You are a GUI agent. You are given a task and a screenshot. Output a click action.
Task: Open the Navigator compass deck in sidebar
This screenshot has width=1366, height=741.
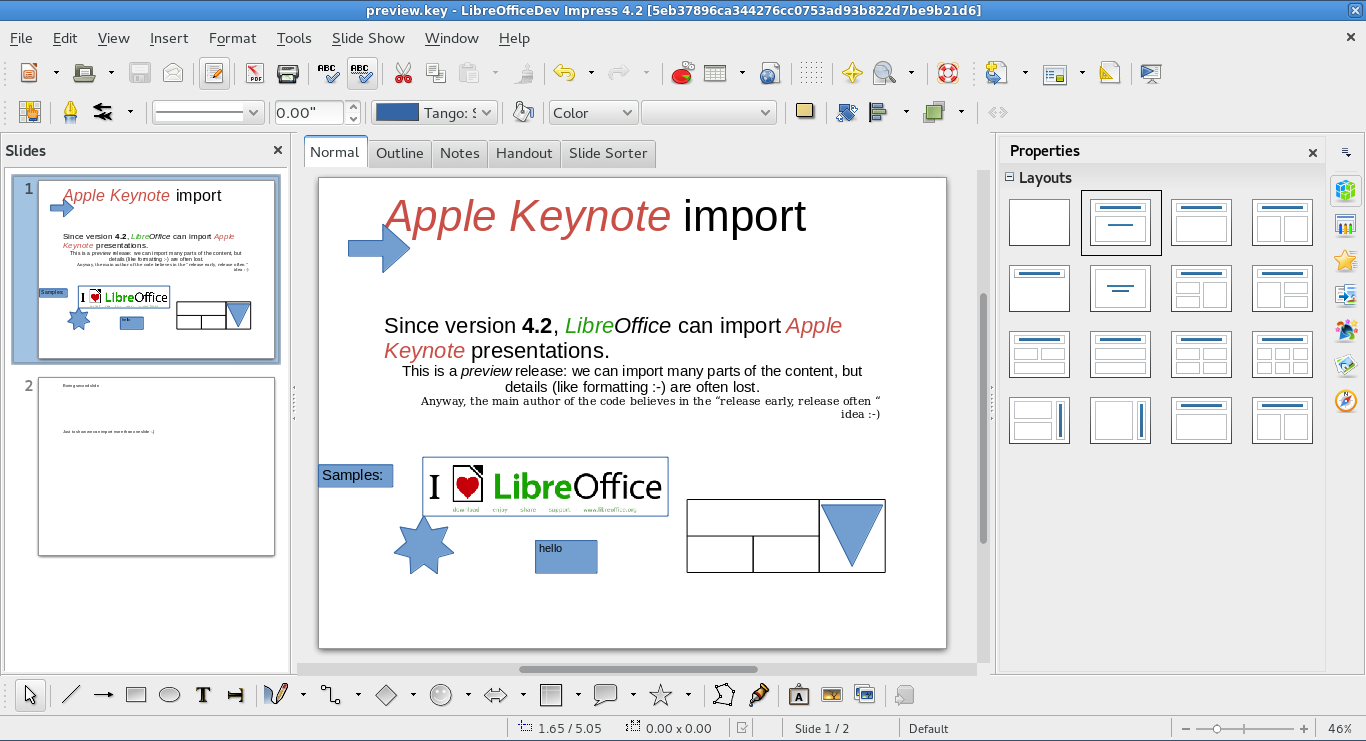click(x=1346, y=400)
